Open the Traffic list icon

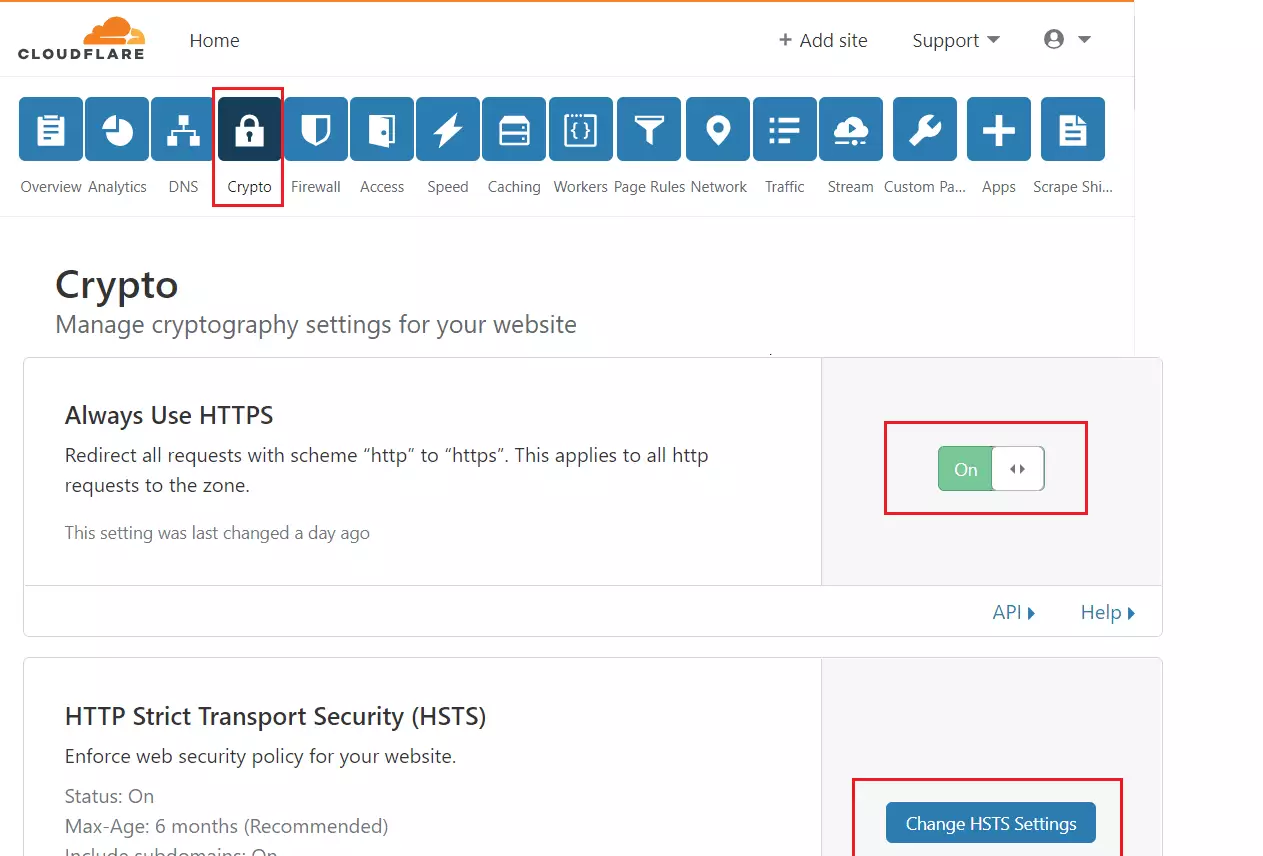[785, 129]
